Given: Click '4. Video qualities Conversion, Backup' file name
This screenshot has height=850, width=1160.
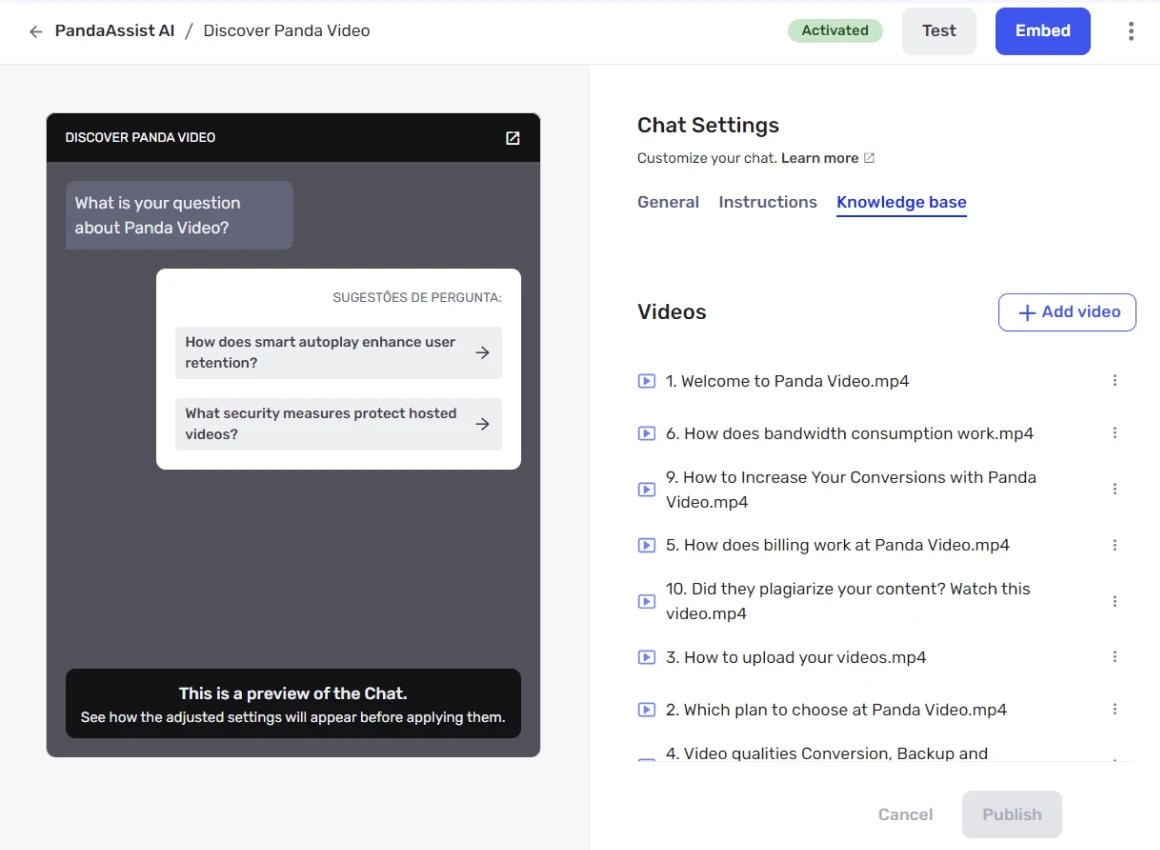Looking at the screenshot, I should click(x=826, y=753).
